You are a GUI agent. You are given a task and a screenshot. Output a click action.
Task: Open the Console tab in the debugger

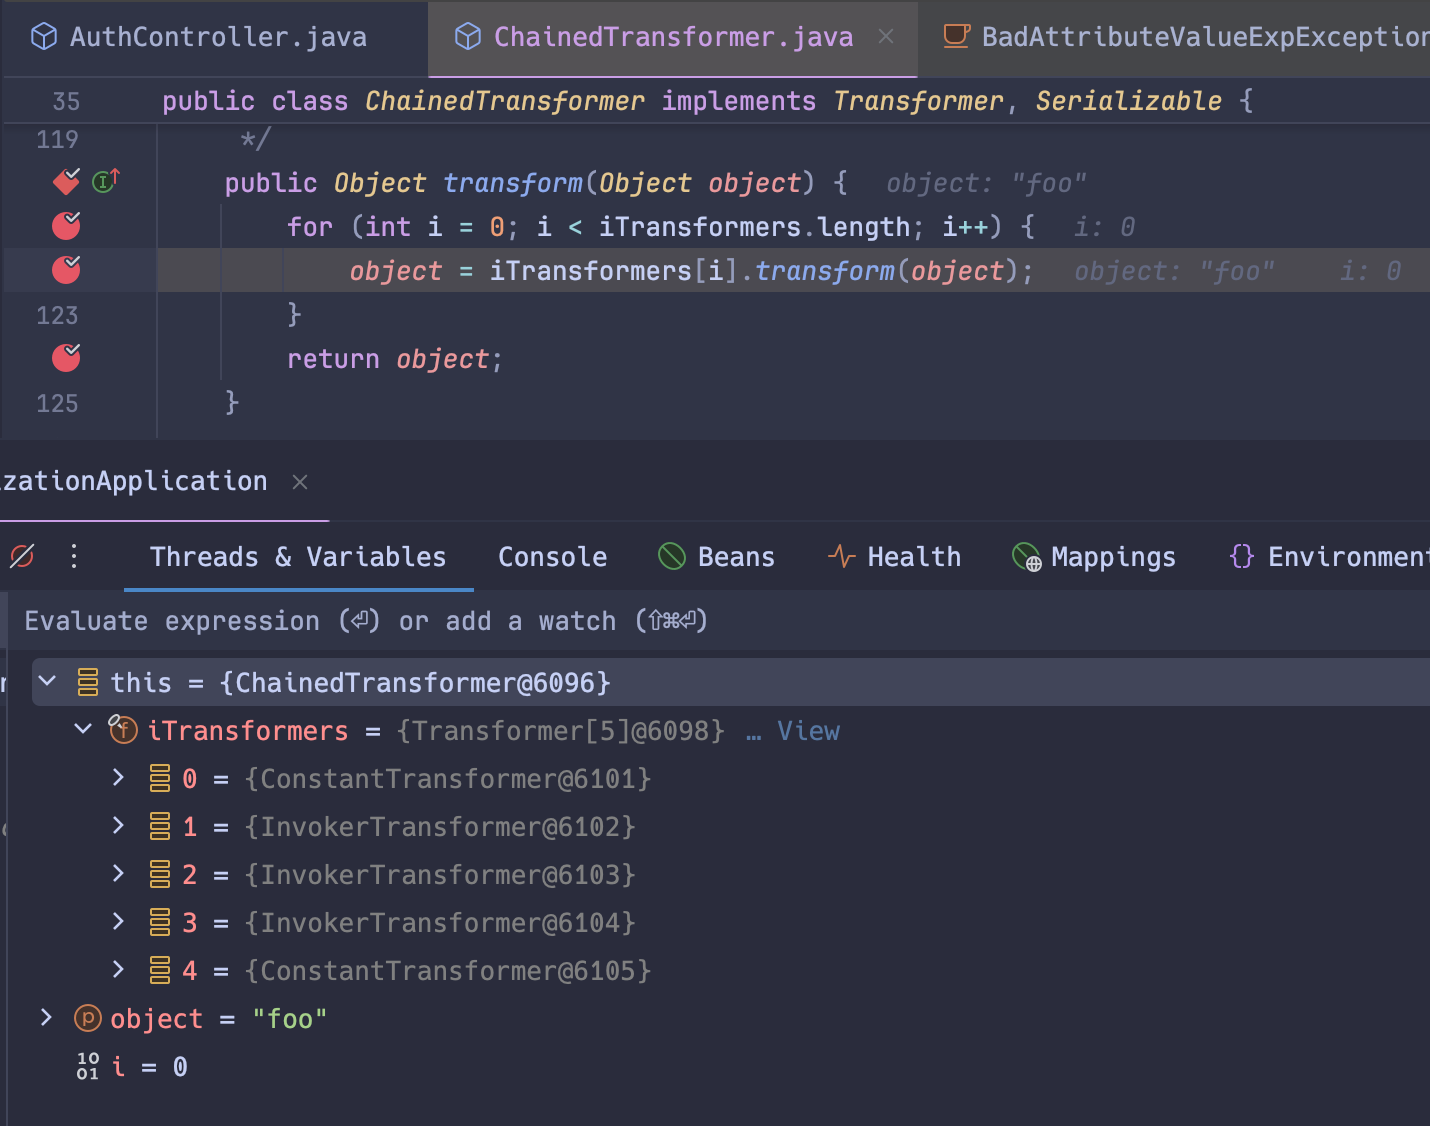552,557
